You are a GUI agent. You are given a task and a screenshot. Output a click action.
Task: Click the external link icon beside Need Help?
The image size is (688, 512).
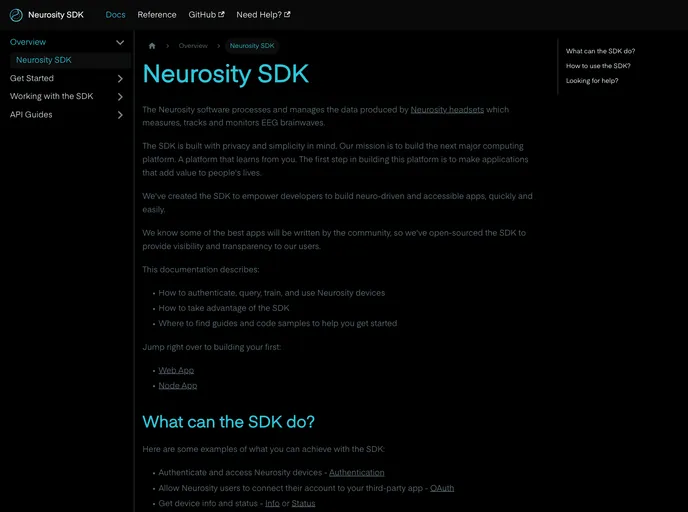point(287,14)
